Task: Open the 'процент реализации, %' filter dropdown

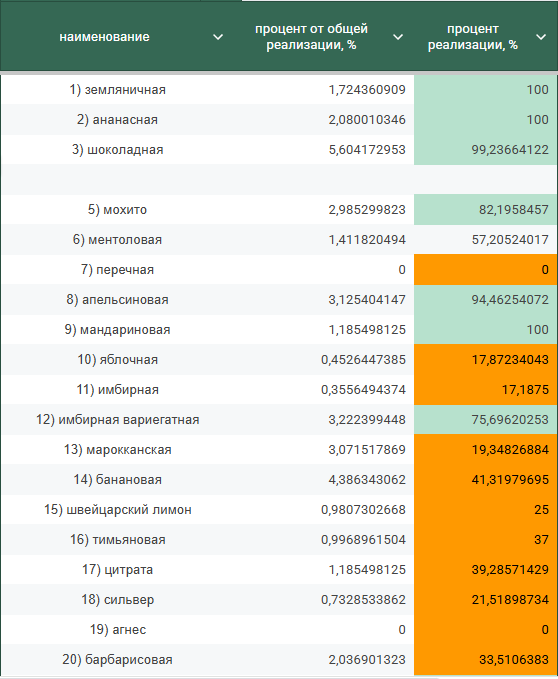Action: (x=541, y=37)
